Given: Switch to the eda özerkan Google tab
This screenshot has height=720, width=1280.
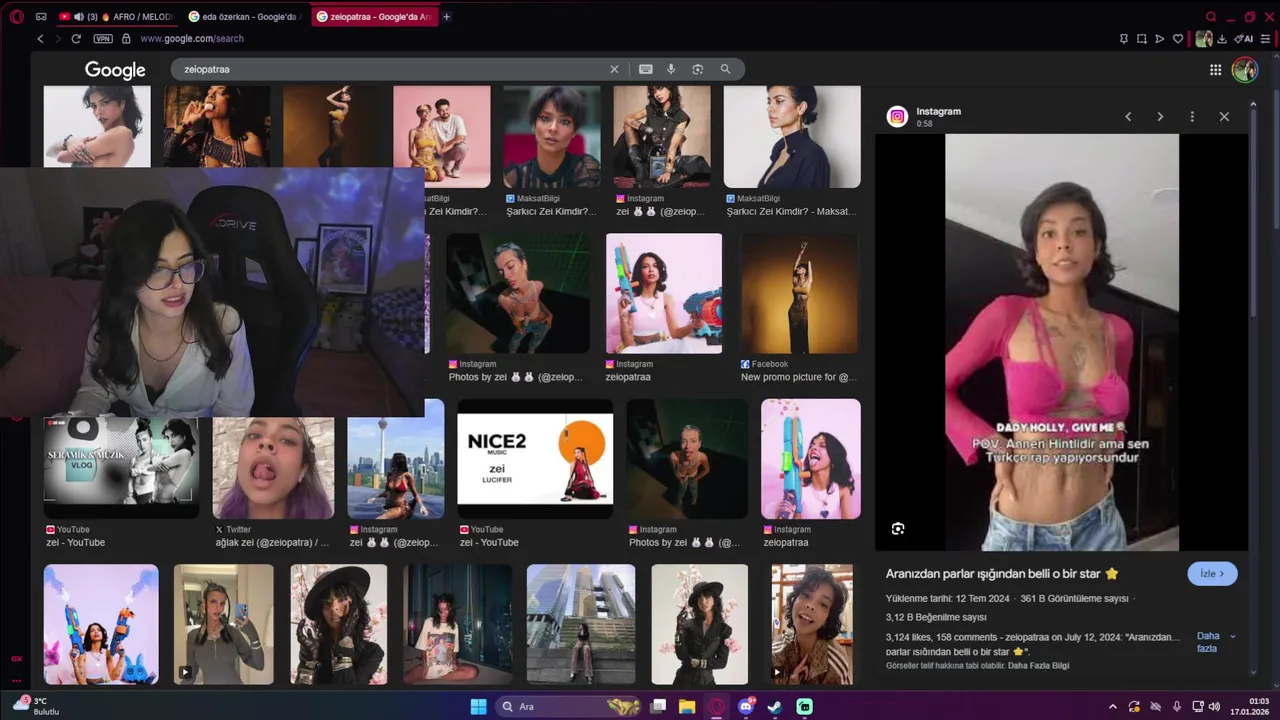Looking at the screenshot, I should 243,17.
